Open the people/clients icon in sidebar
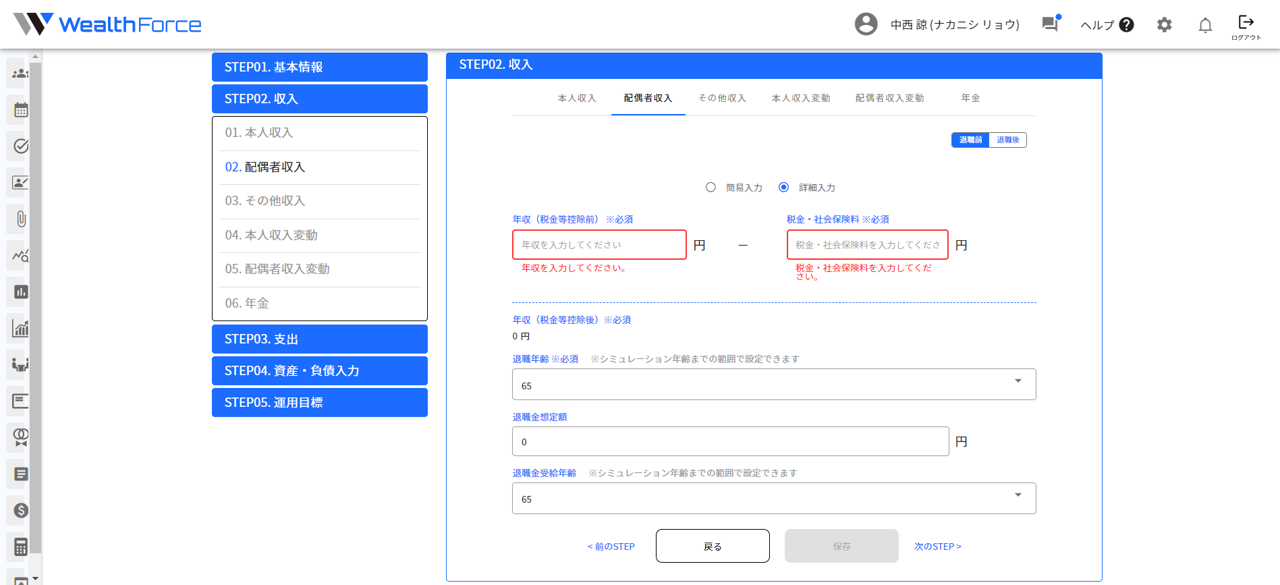The width and height of the screenshot is (1280, 585). [19, 73]
